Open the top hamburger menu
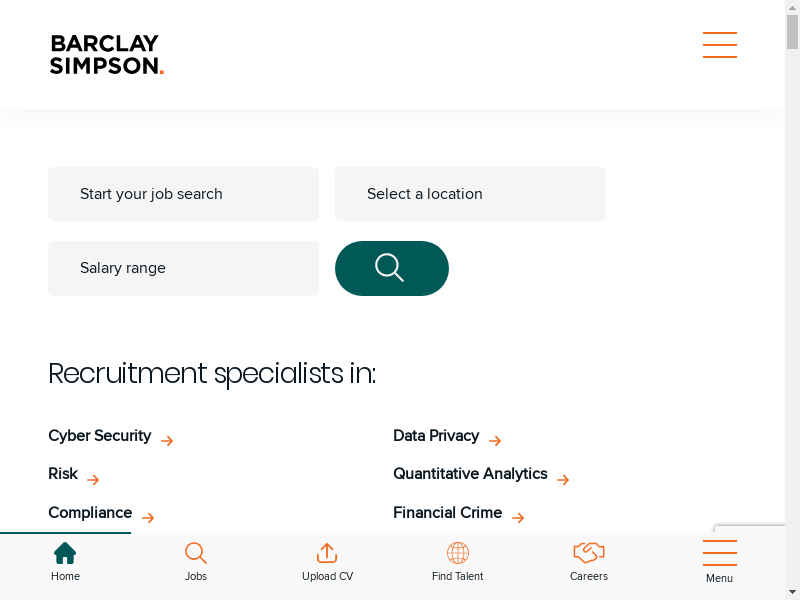 (x=719, y=45)
